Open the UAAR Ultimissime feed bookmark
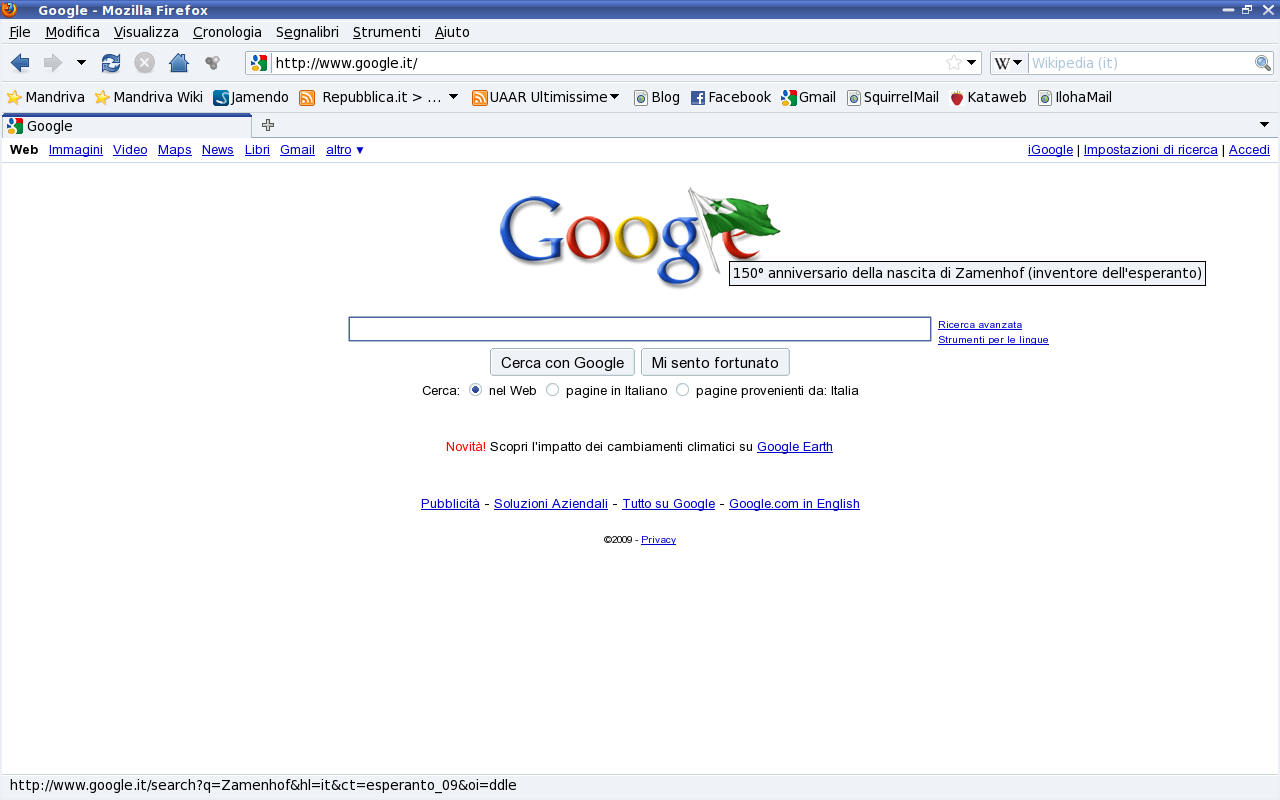1280x800 pixels. pyautogui.click(x=540, y=97)
